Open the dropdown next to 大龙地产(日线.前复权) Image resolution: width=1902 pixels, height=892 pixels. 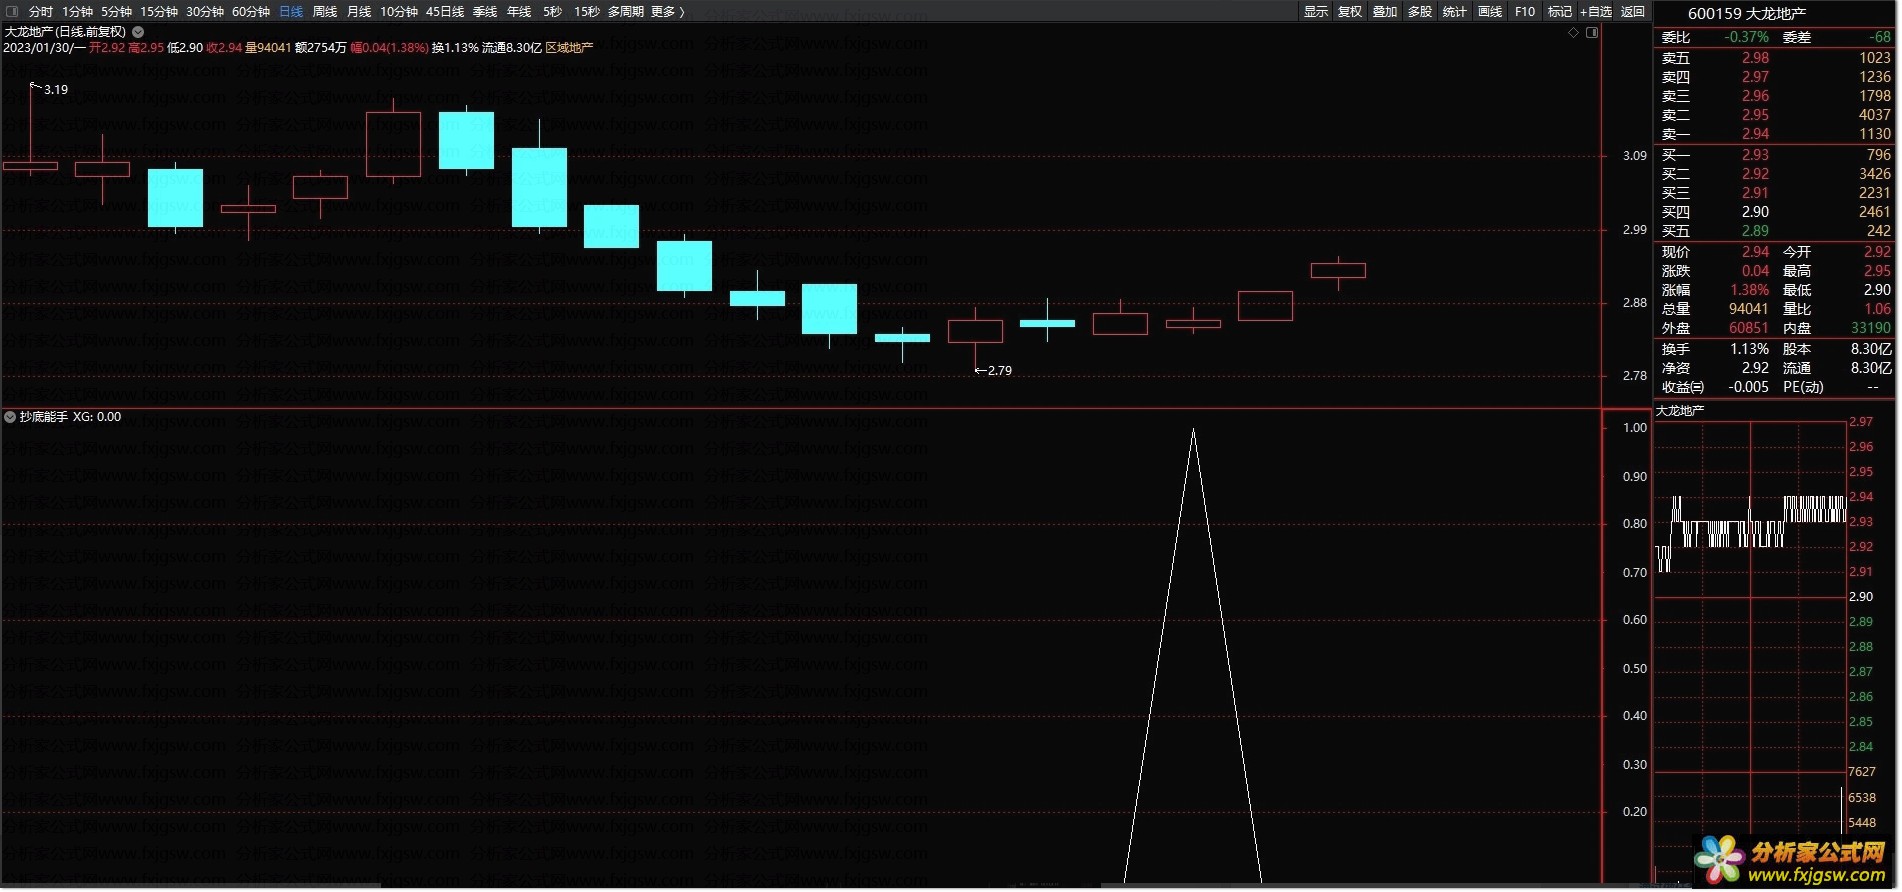tap(139, 32)
